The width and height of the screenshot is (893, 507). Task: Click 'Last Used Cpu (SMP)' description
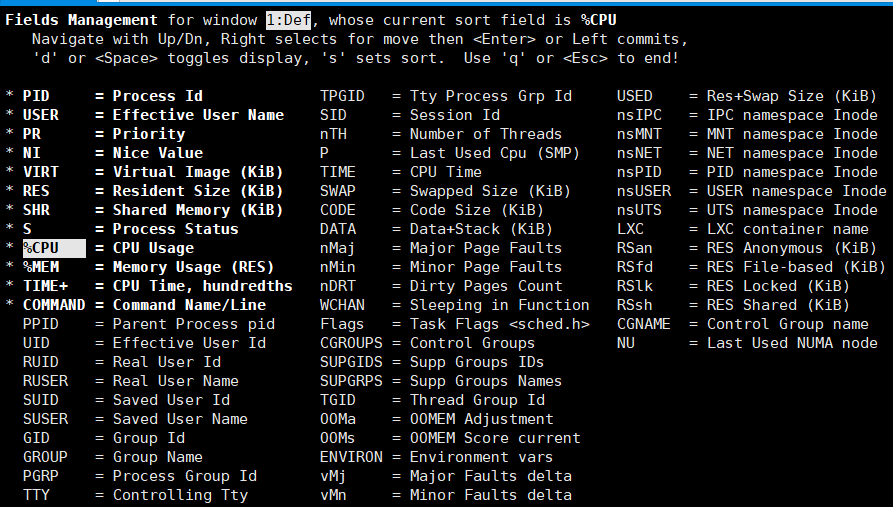(494, 153)
